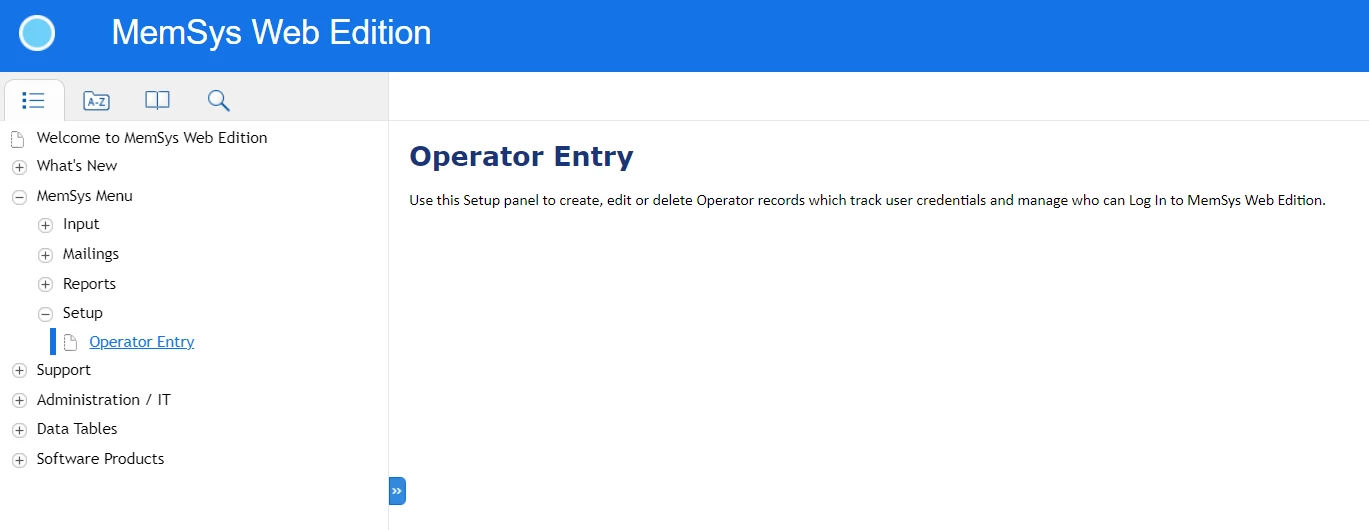The image size is (1369, 530).
Task: Open the Search magnifier tab
Action: pyautogui.click(x=219, y=100)
